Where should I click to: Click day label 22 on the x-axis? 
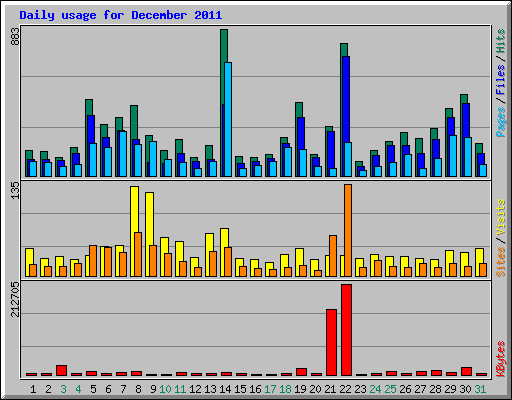tap(345, 389)
